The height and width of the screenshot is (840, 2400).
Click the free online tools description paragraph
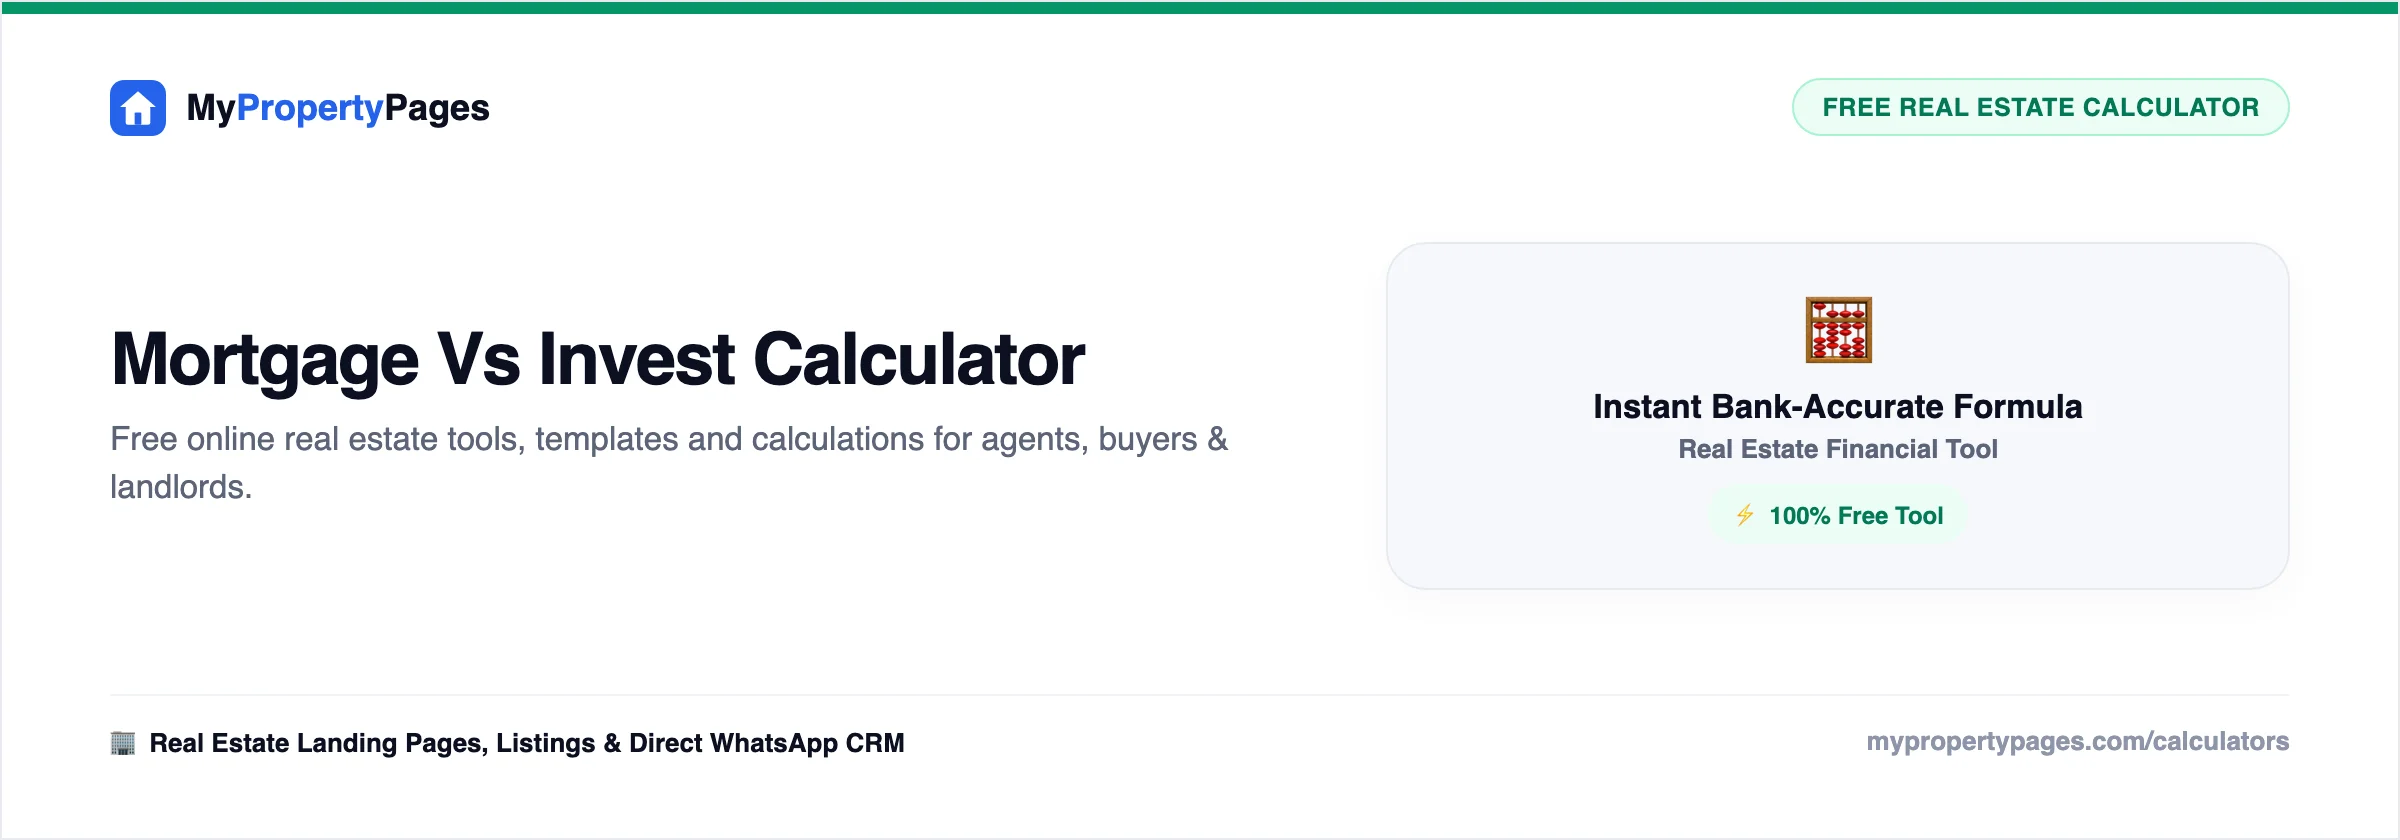(x=669, y=463)
